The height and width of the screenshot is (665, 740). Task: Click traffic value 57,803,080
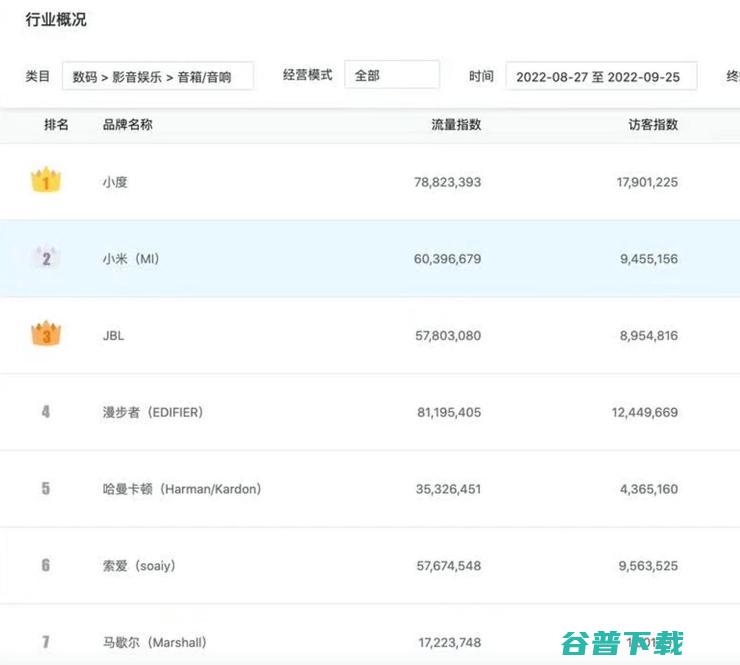coord(448,336)
